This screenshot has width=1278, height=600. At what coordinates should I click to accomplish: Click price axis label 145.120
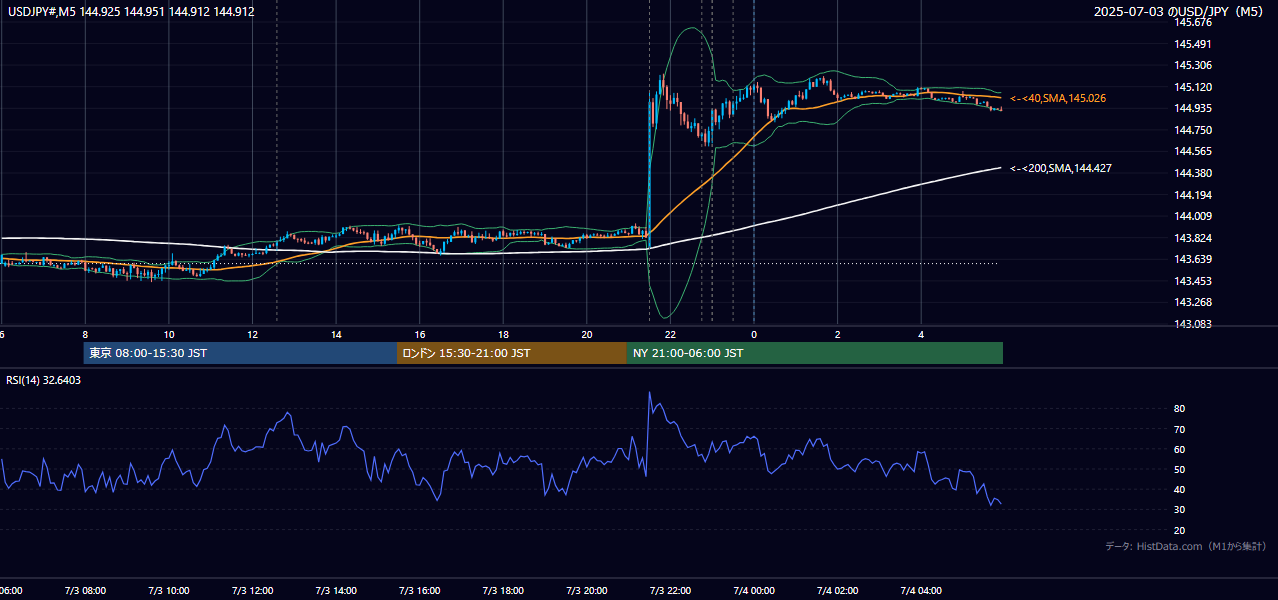click(x=1193, y=87)
